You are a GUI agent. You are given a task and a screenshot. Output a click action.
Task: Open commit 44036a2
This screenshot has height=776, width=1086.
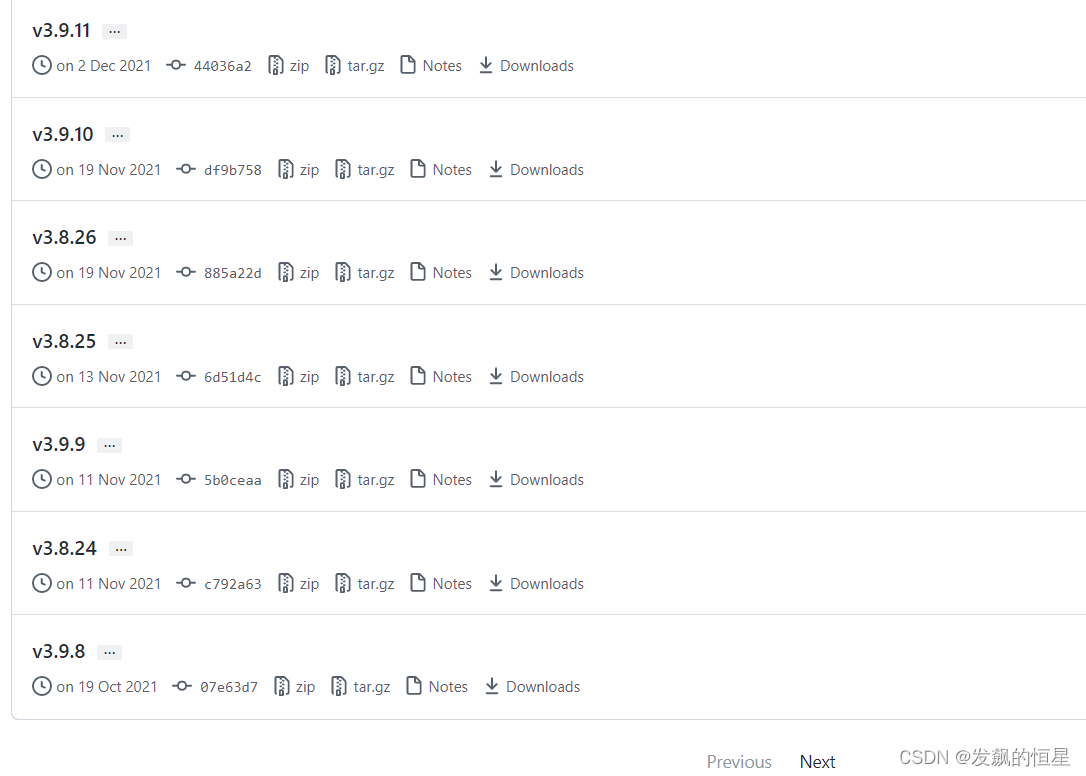point(222,66)
